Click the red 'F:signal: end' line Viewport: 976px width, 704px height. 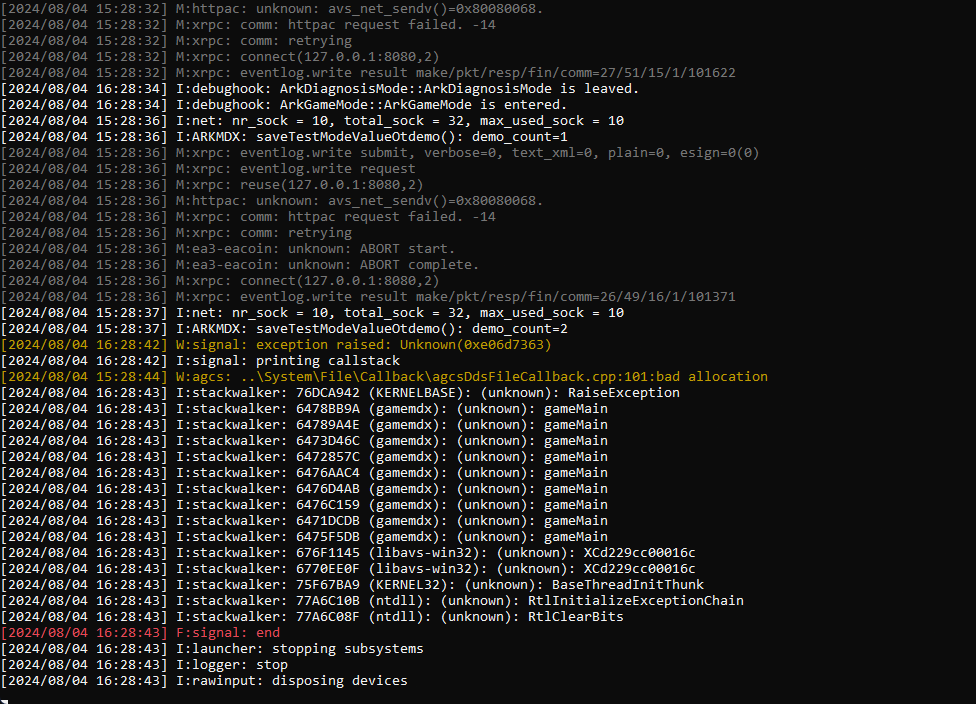pos(228,633)
